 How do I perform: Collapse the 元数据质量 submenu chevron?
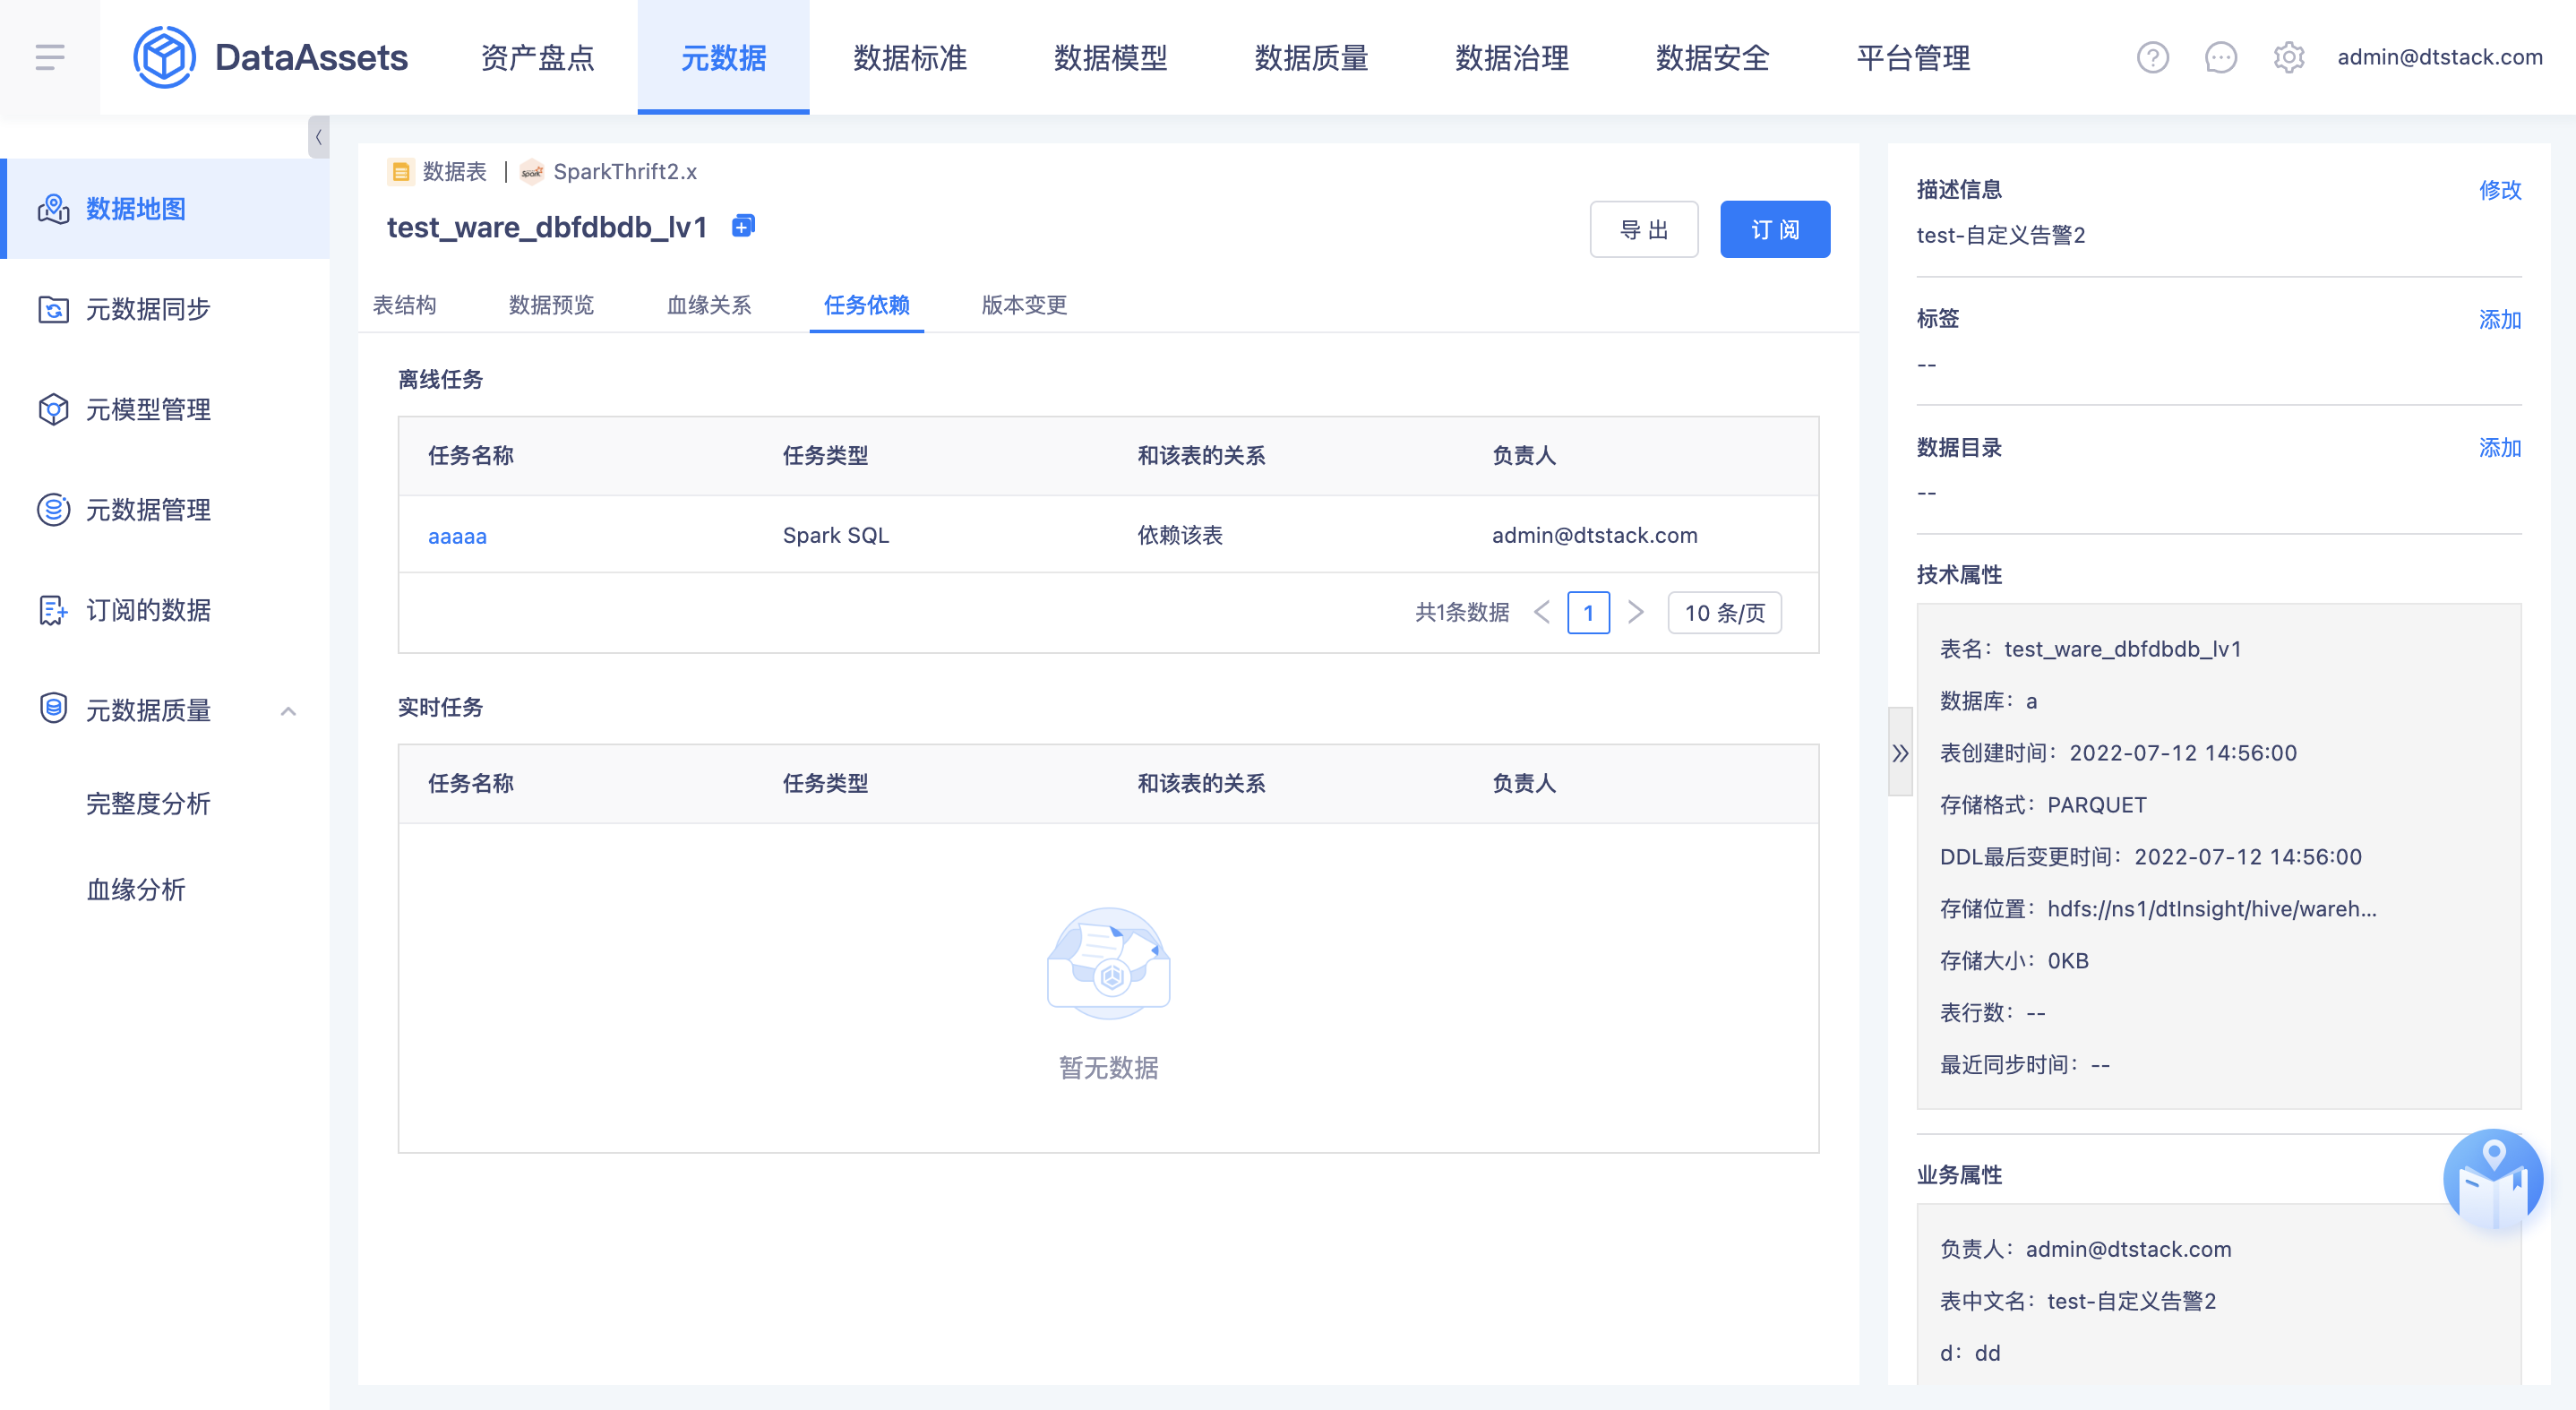click(x=288, y=711)
